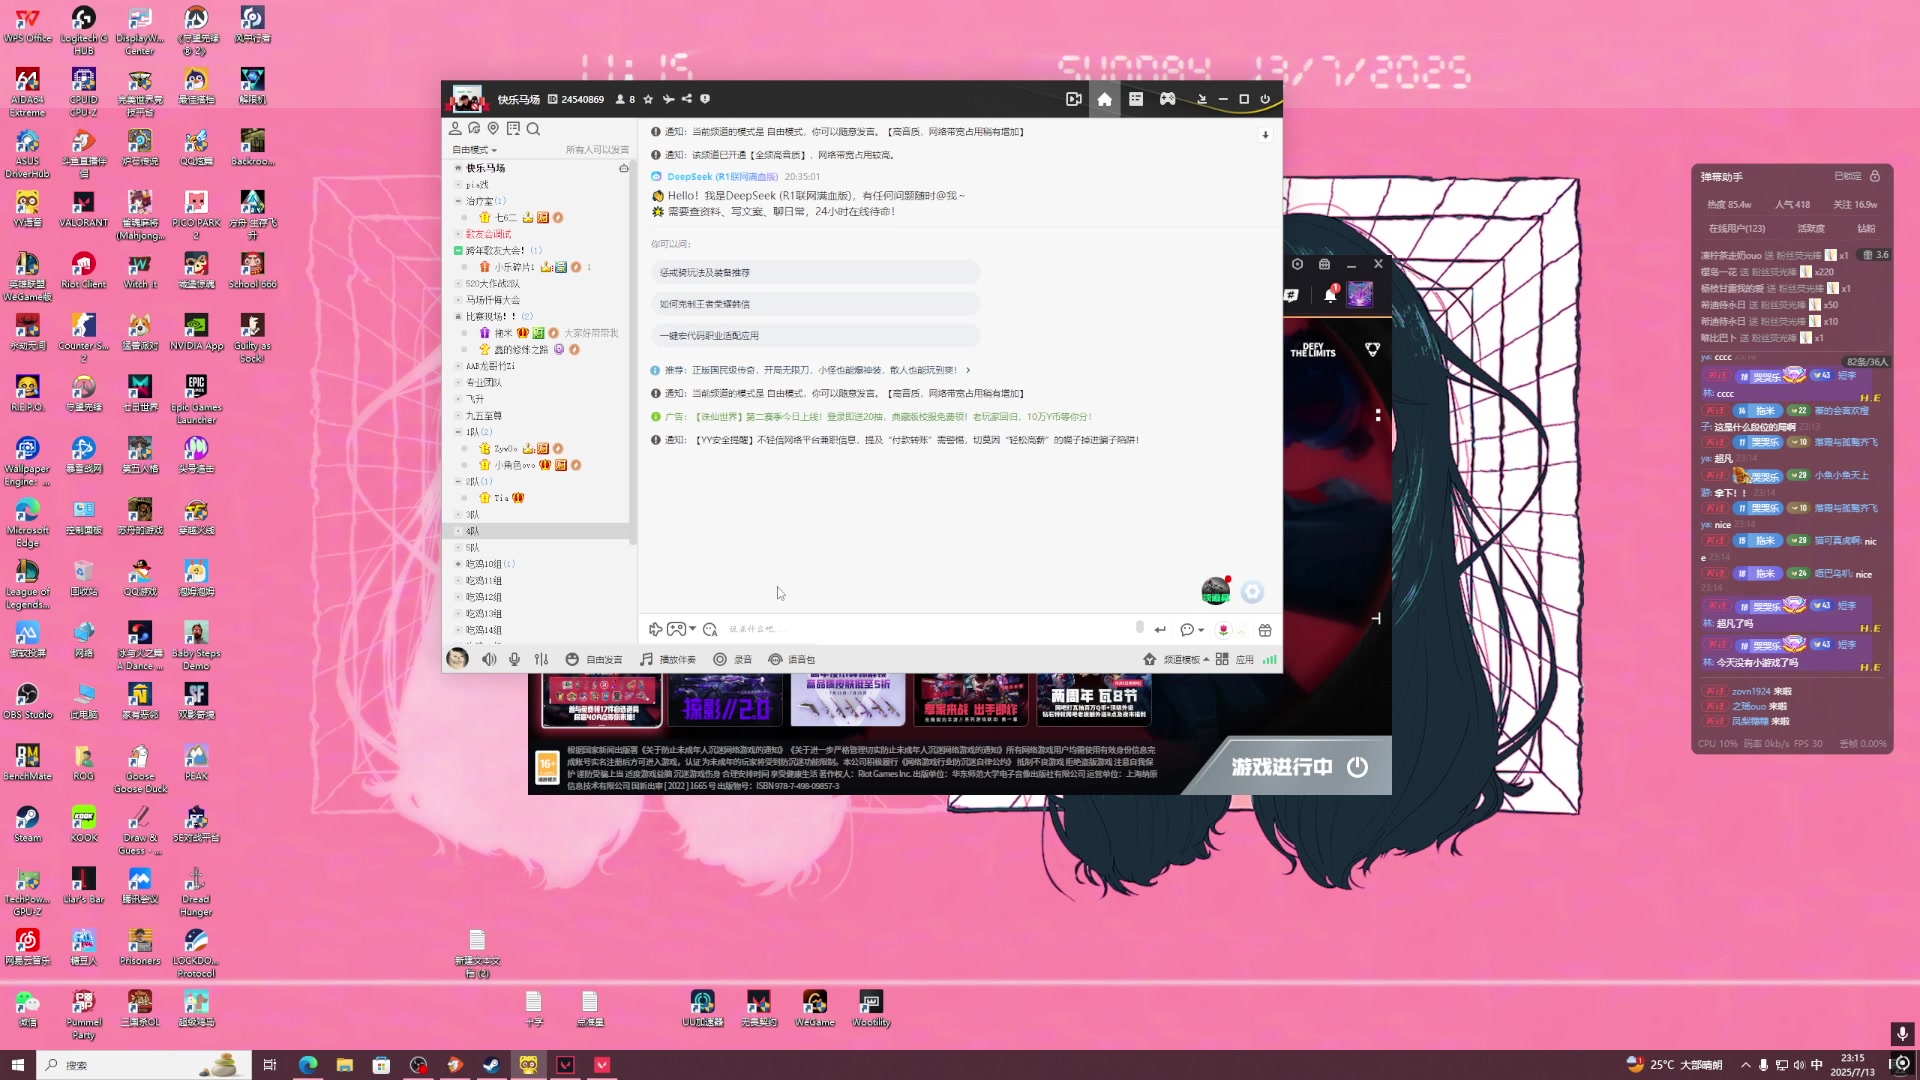
Task: Open the 自由模式 channel mode dropdown
Action: 475,150
